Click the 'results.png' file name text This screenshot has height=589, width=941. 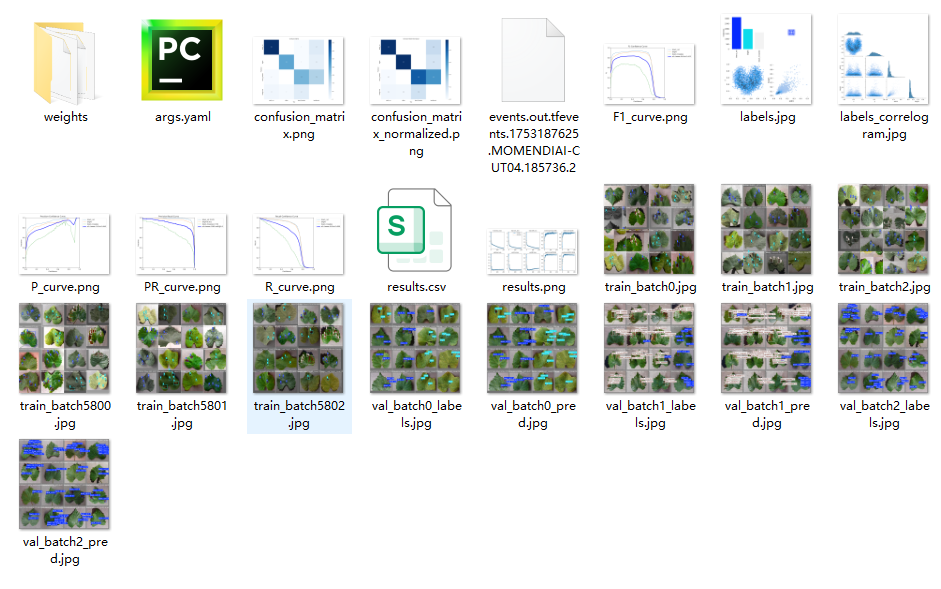(x=534, y=287)
